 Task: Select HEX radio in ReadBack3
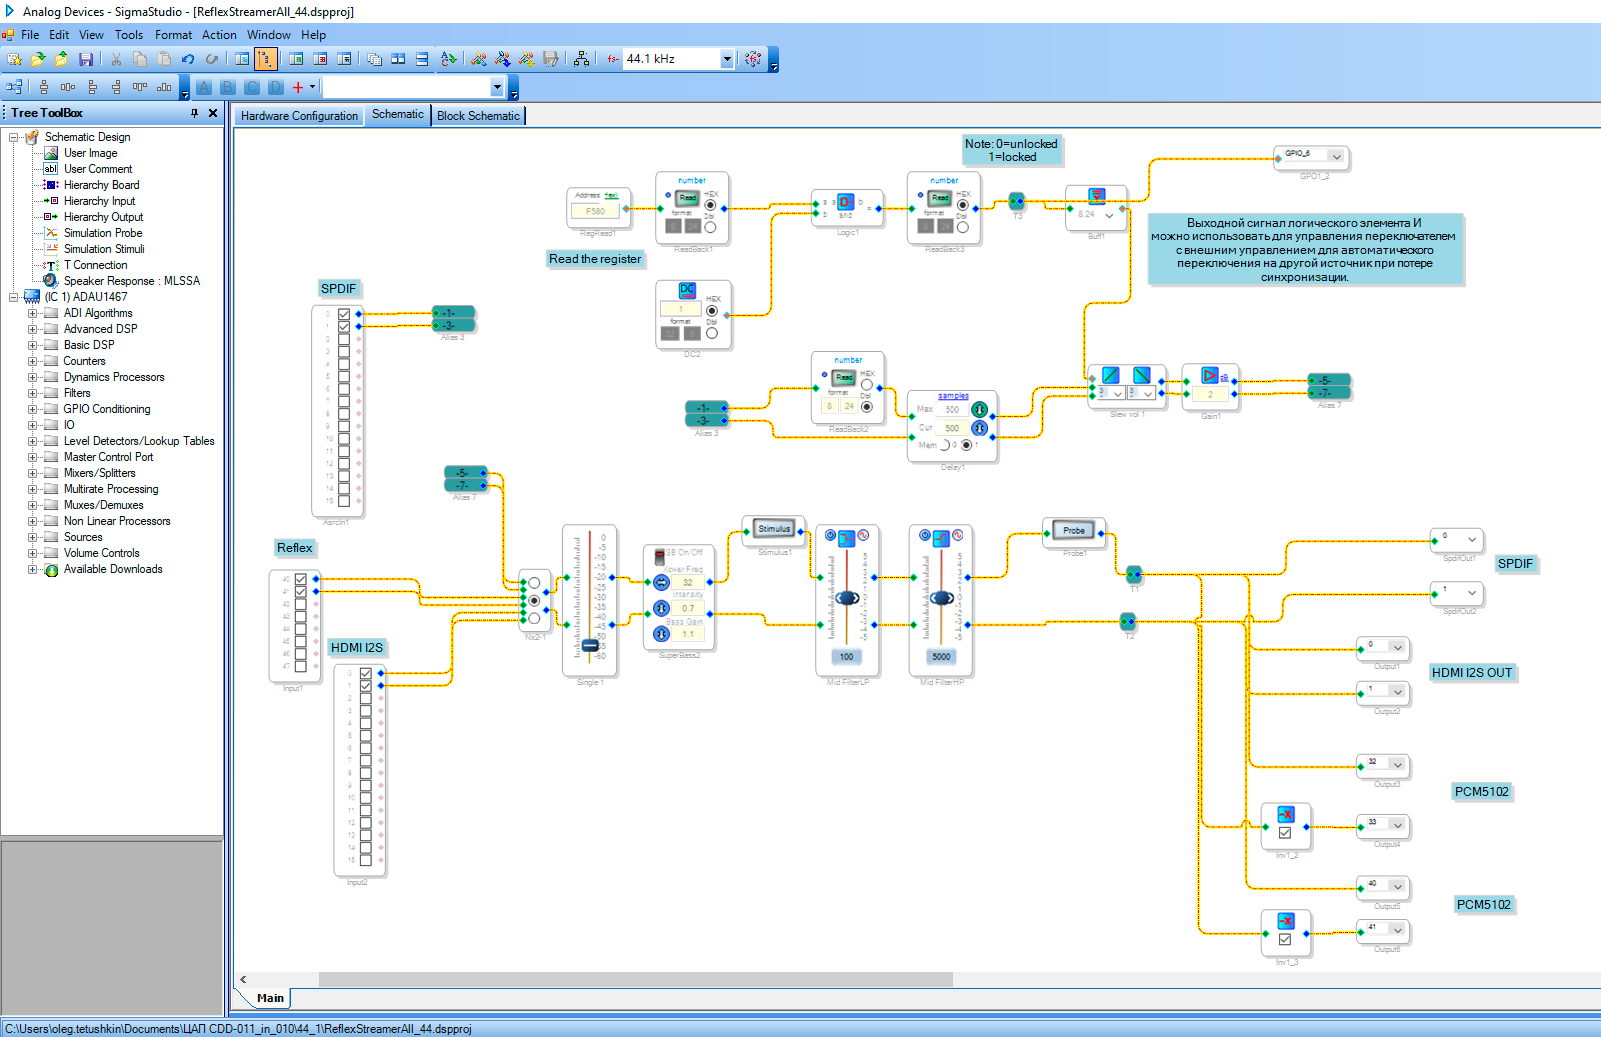962,205
